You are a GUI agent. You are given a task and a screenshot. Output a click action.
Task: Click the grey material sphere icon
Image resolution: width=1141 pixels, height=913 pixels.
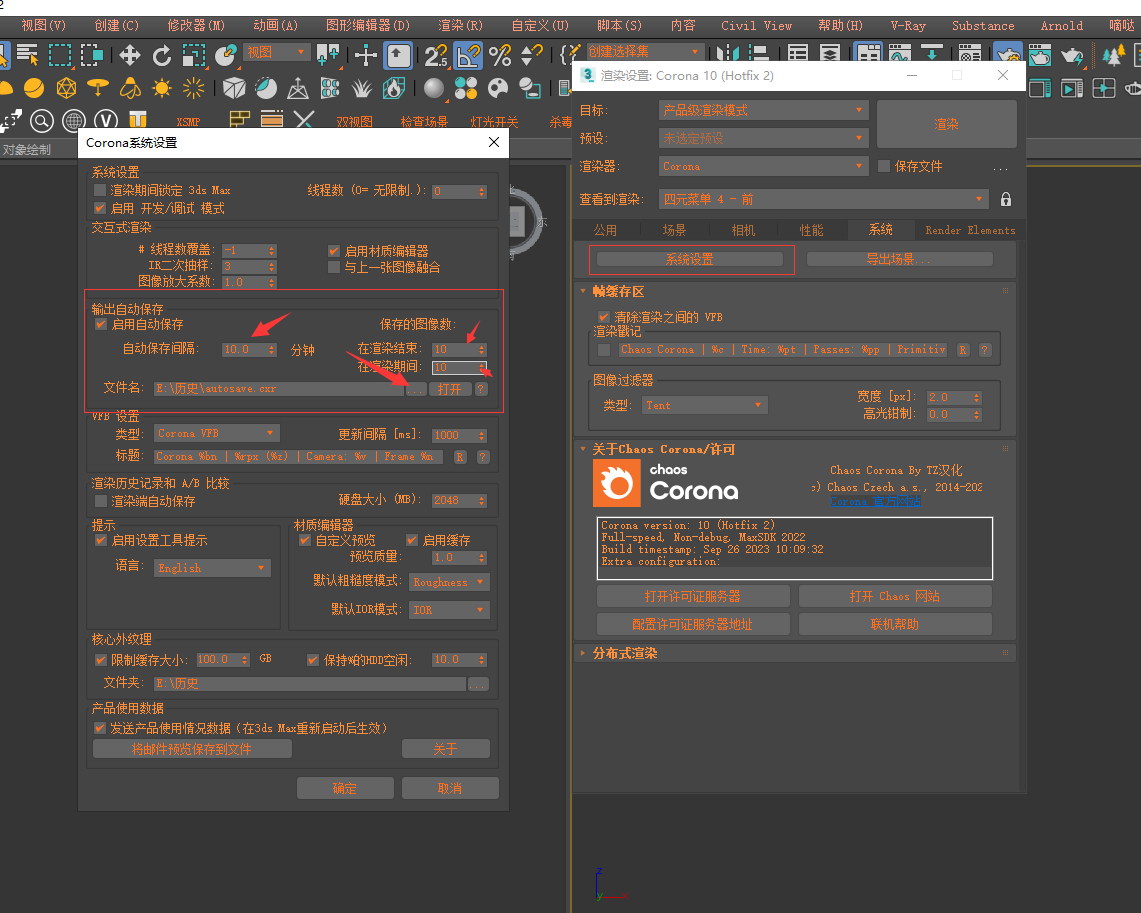click(434, 89)
